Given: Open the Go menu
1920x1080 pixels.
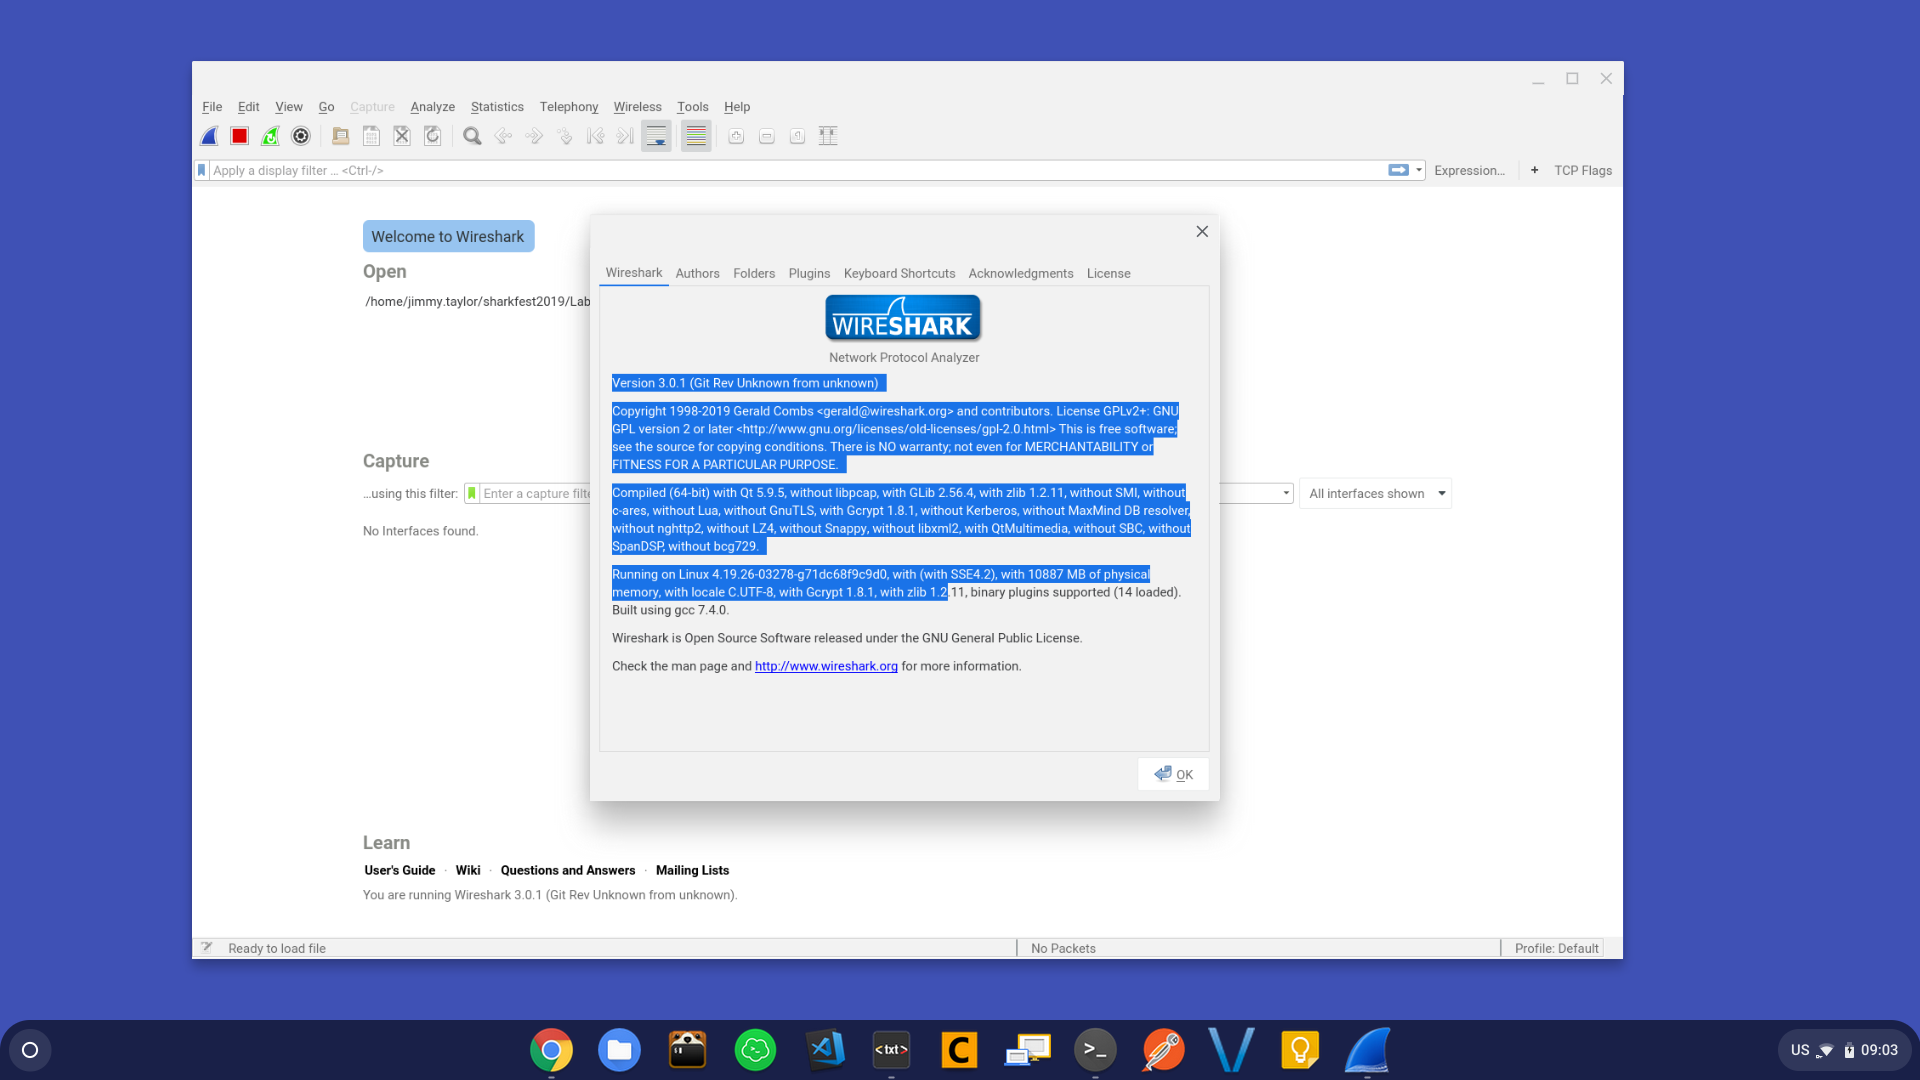Looking at the screenshot, I should tap(326, 107).
